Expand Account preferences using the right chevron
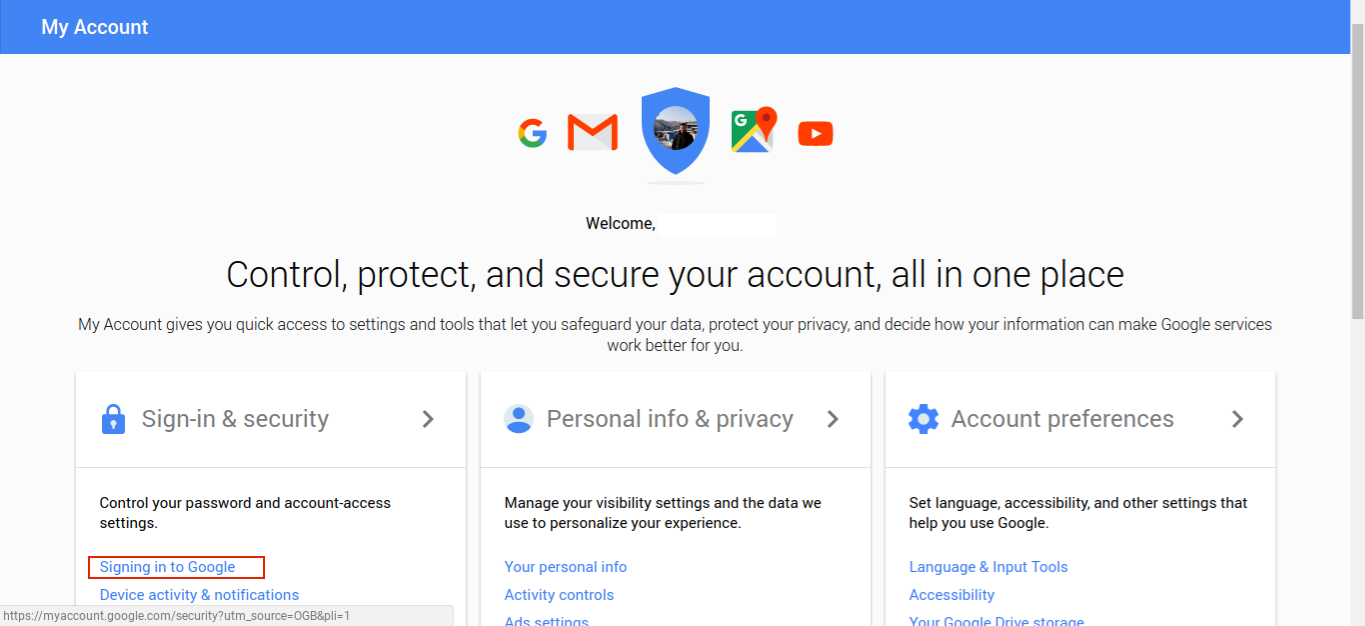This screenshot has width=1365, height=626. [x=1238, y=419]
